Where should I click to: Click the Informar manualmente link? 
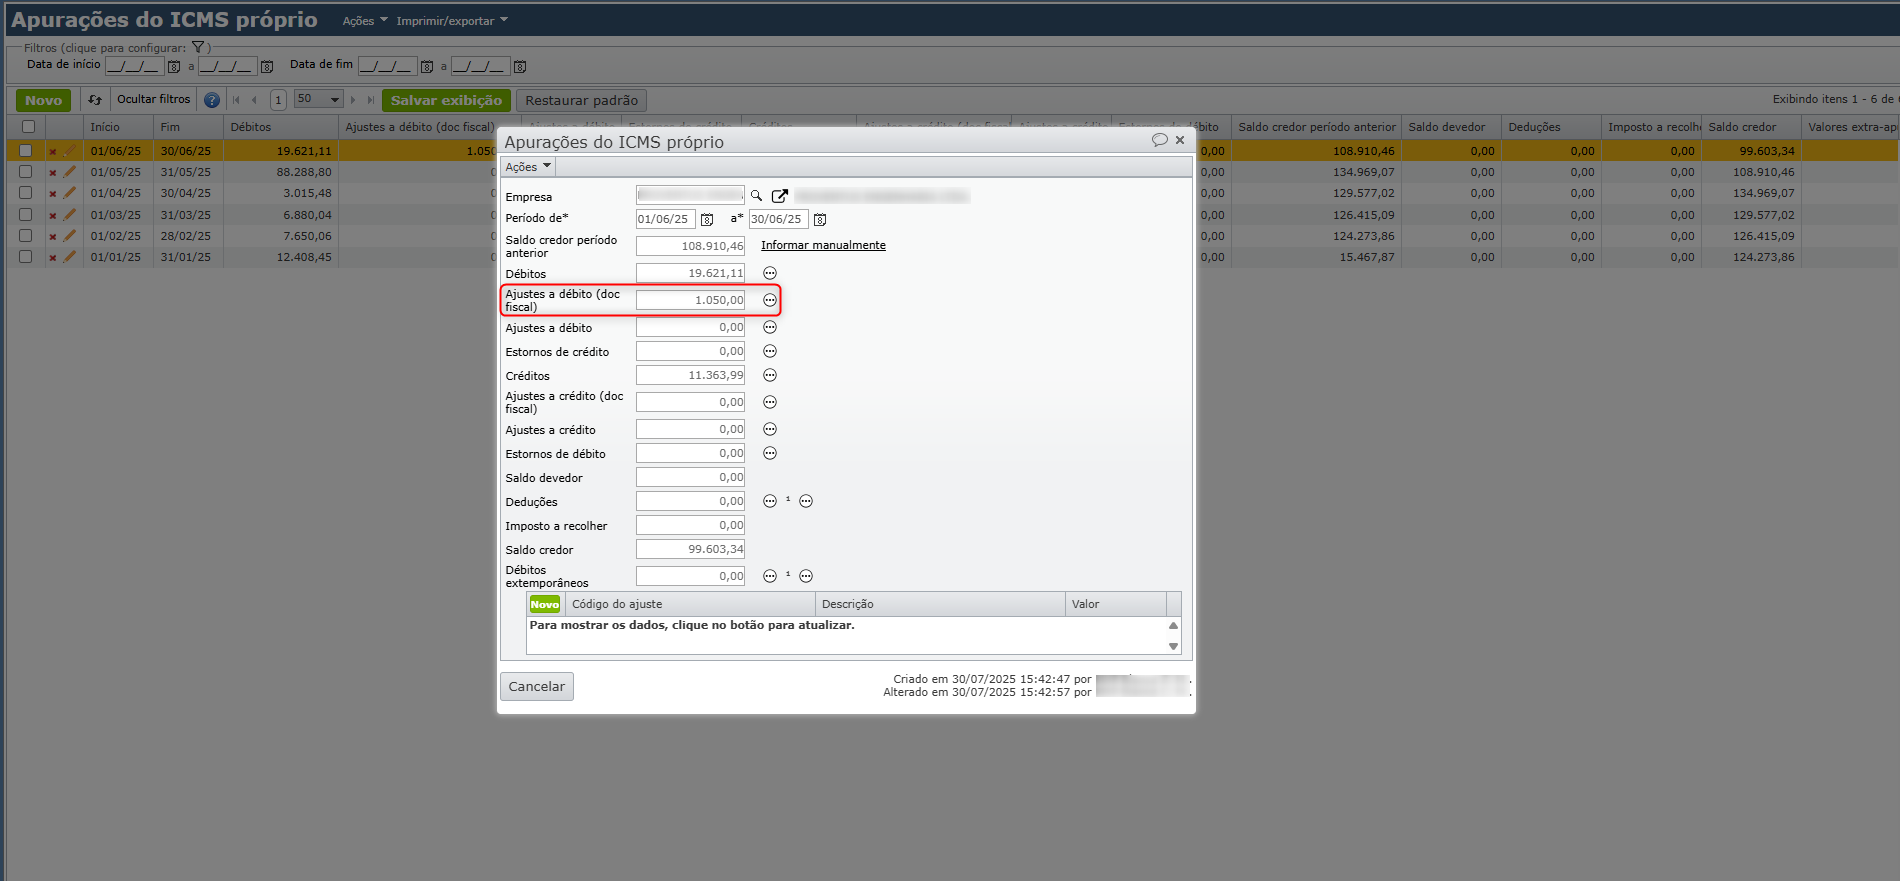(x=823, y=245)
